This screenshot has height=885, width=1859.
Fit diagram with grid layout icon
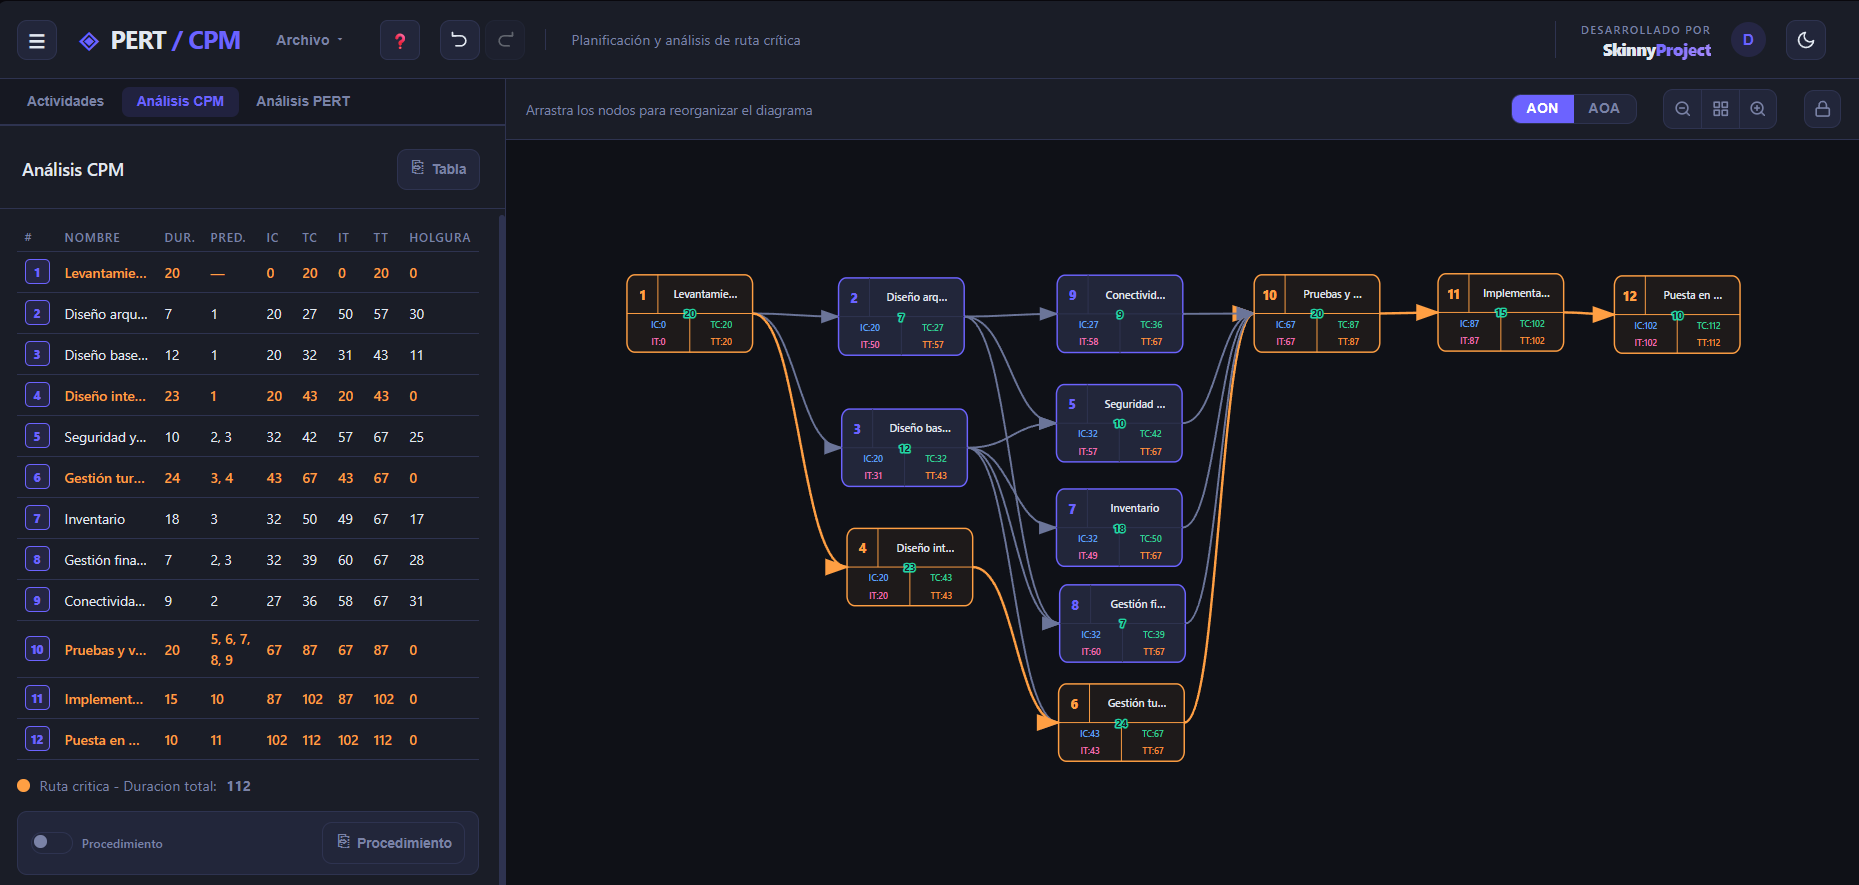coord(1721,109)
